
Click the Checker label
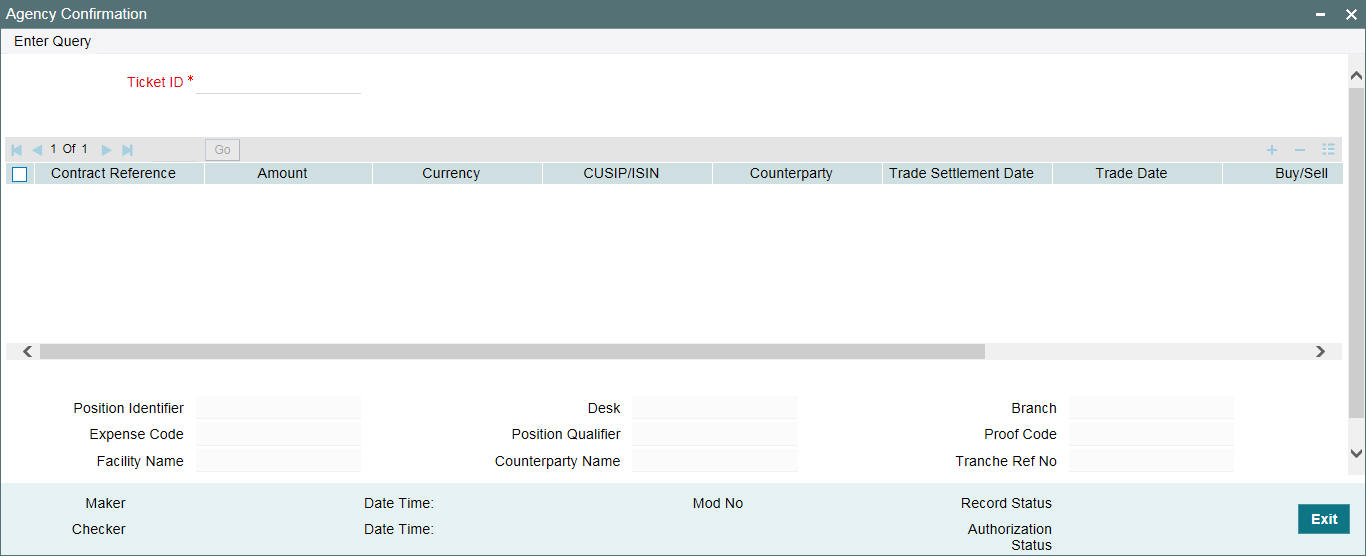(99, 529)
